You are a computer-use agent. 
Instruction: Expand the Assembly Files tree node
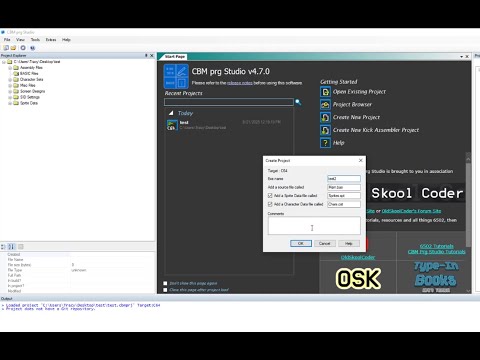click(10, 68)
